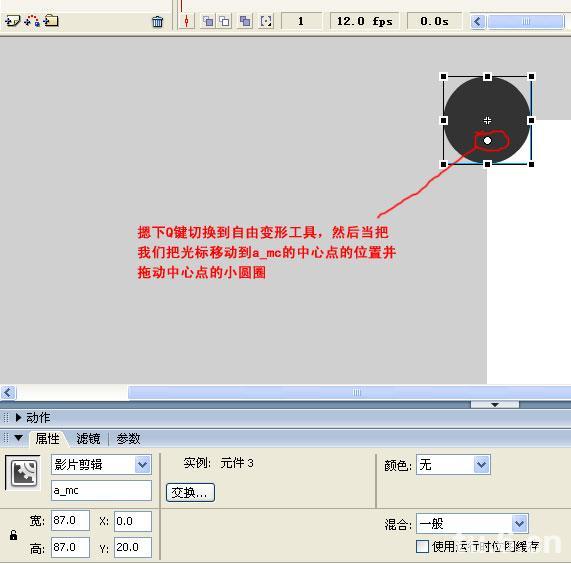This screenshot has height=564, width=571.
Task: Enable use runtime bitmap caching checkbox
Action: pos(422,546)
